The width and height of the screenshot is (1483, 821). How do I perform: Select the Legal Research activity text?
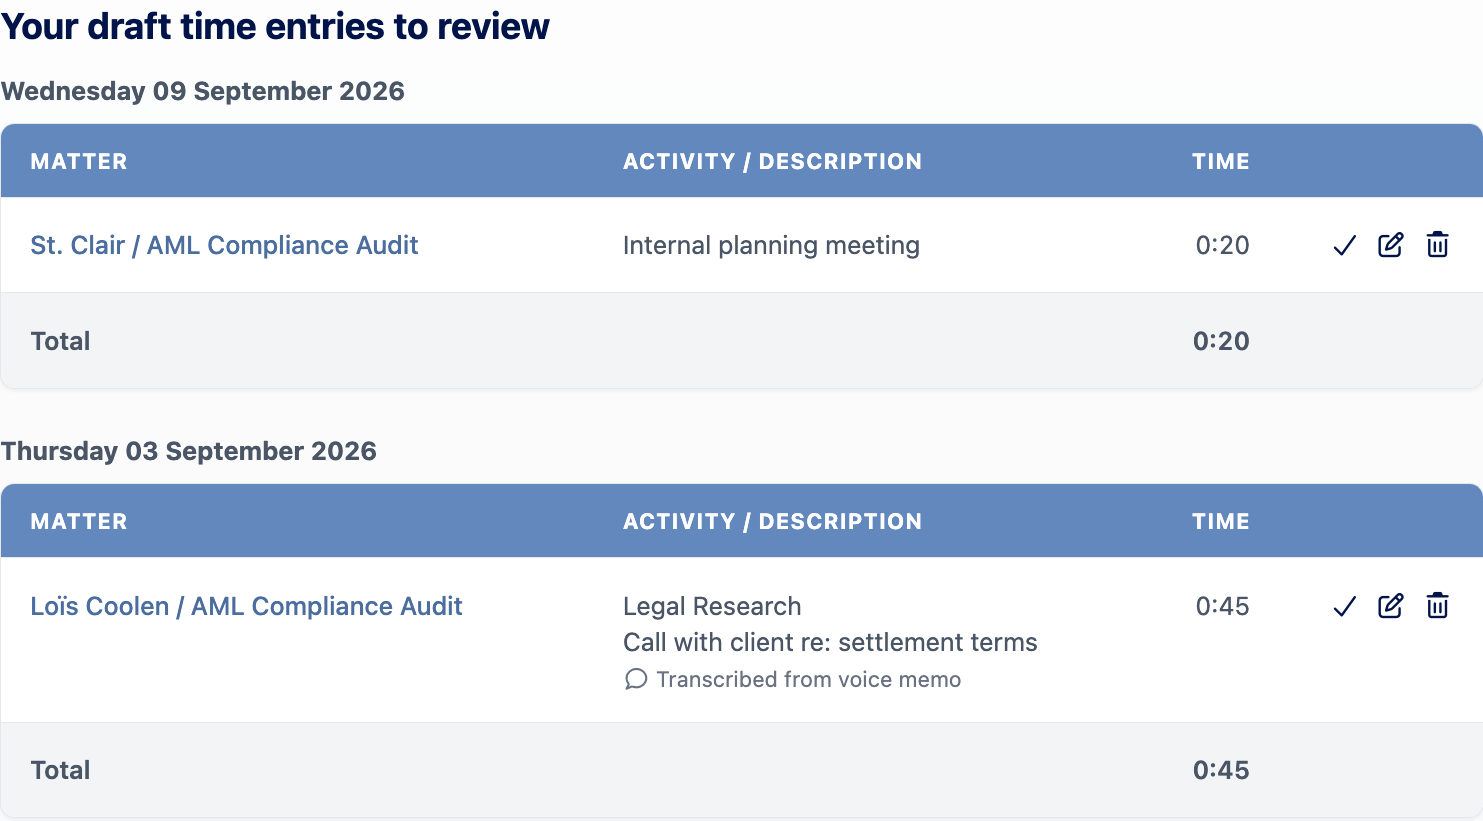pos(712,606)
